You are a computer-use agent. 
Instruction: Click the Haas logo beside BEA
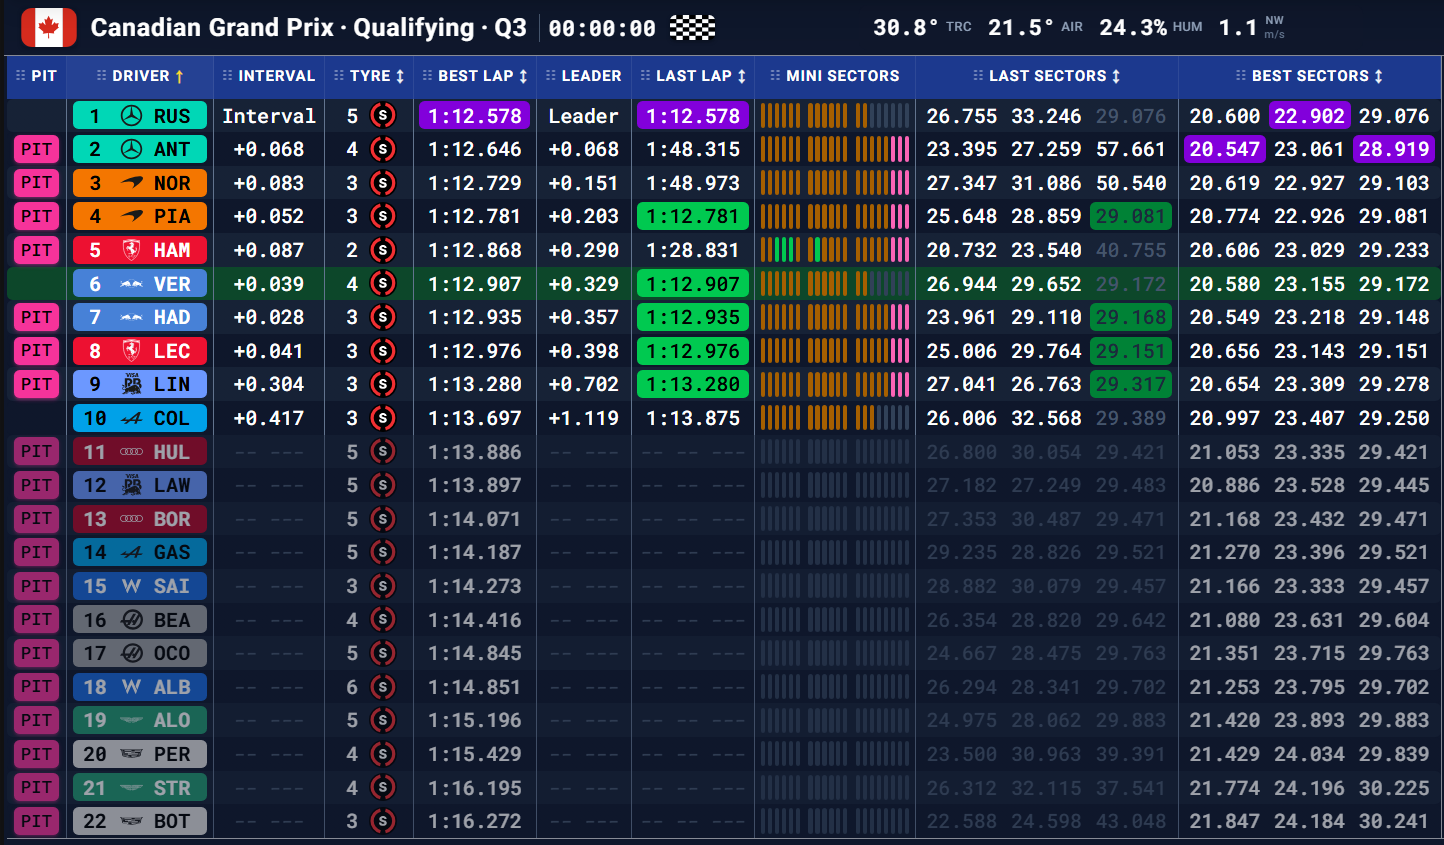[131, 620]
